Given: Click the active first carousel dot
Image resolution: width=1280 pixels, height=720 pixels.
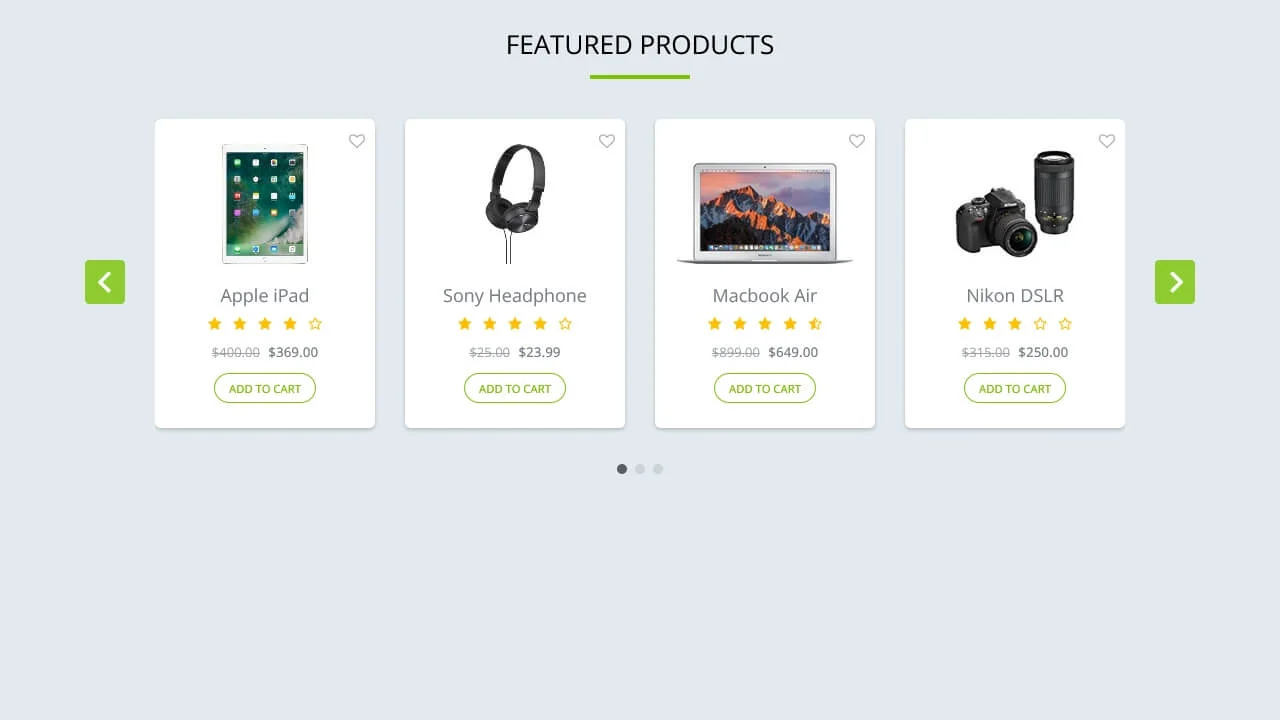Looking at the screenshot, I should tap(622, 468).
